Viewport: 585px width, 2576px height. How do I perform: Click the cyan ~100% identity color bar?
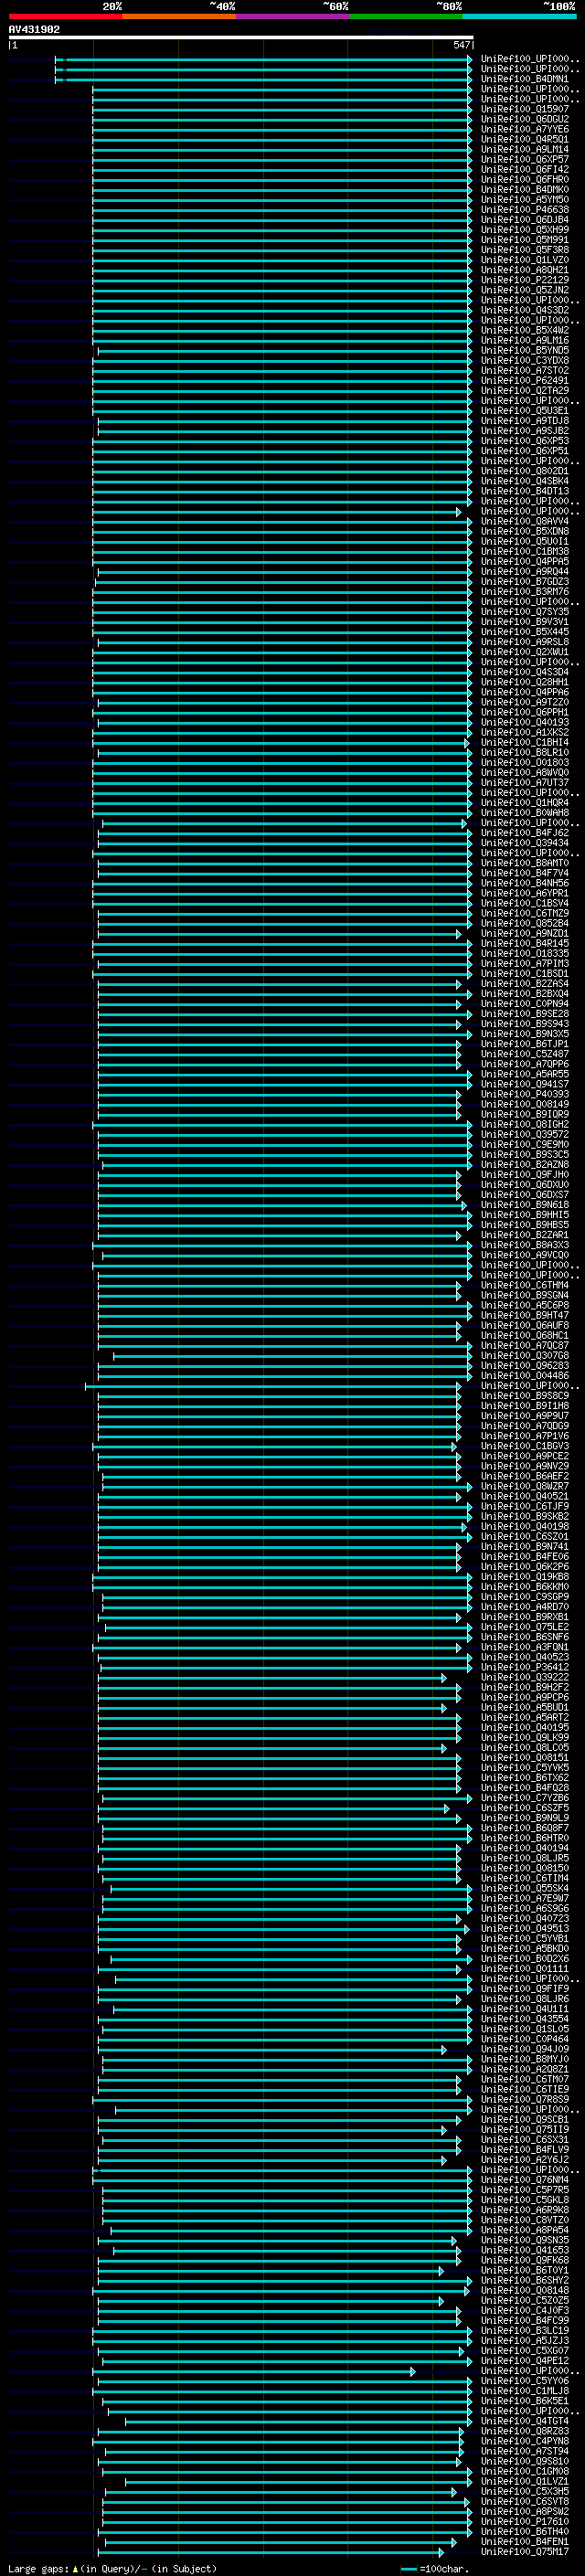coord(519,16)
